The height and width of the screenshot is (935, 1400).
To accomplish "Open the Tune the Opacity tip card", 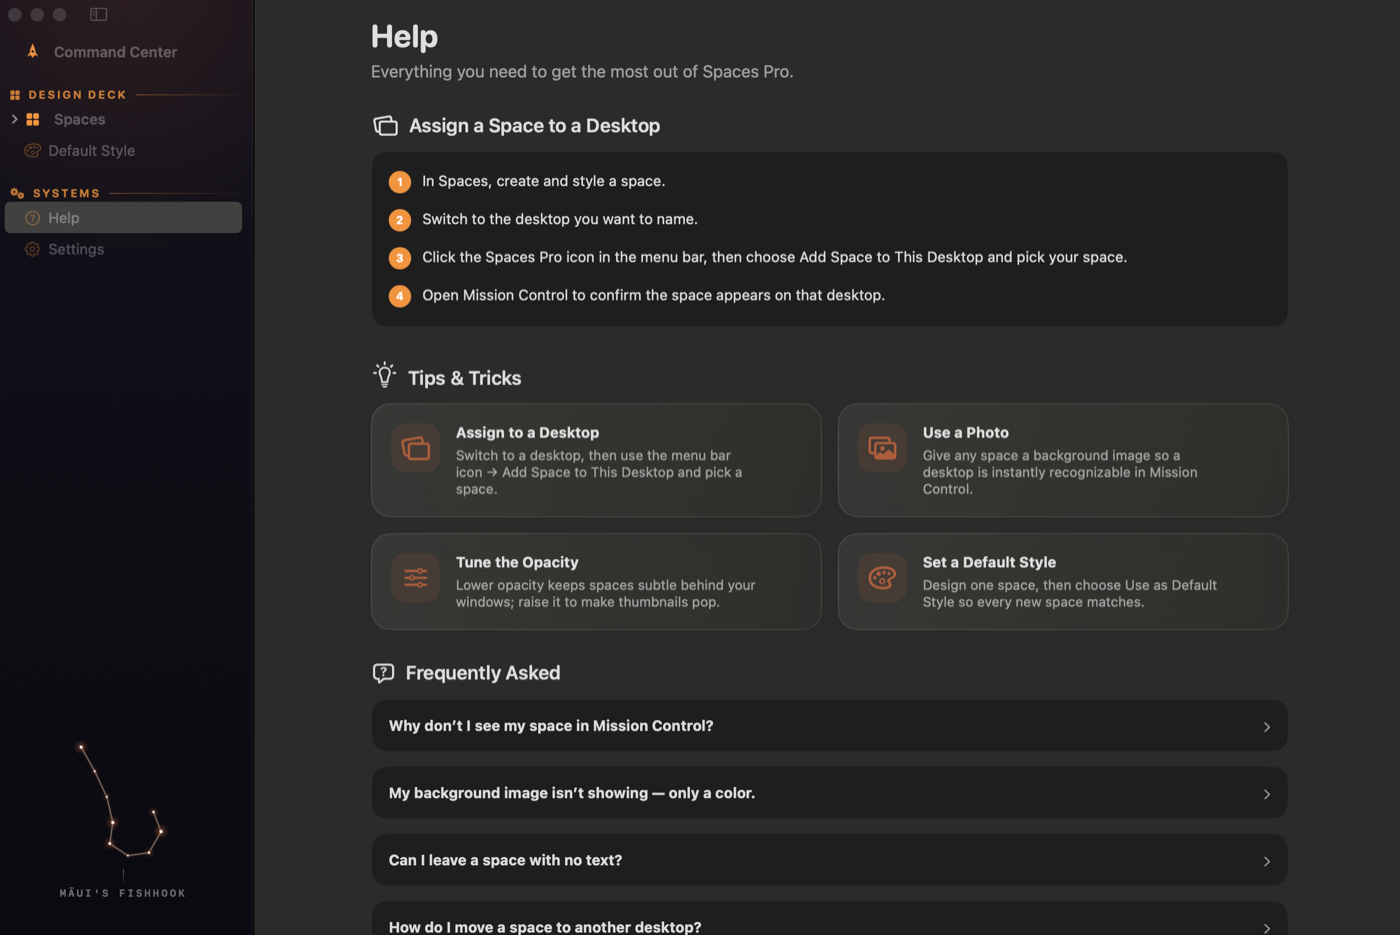I will (x=596, y=581).
